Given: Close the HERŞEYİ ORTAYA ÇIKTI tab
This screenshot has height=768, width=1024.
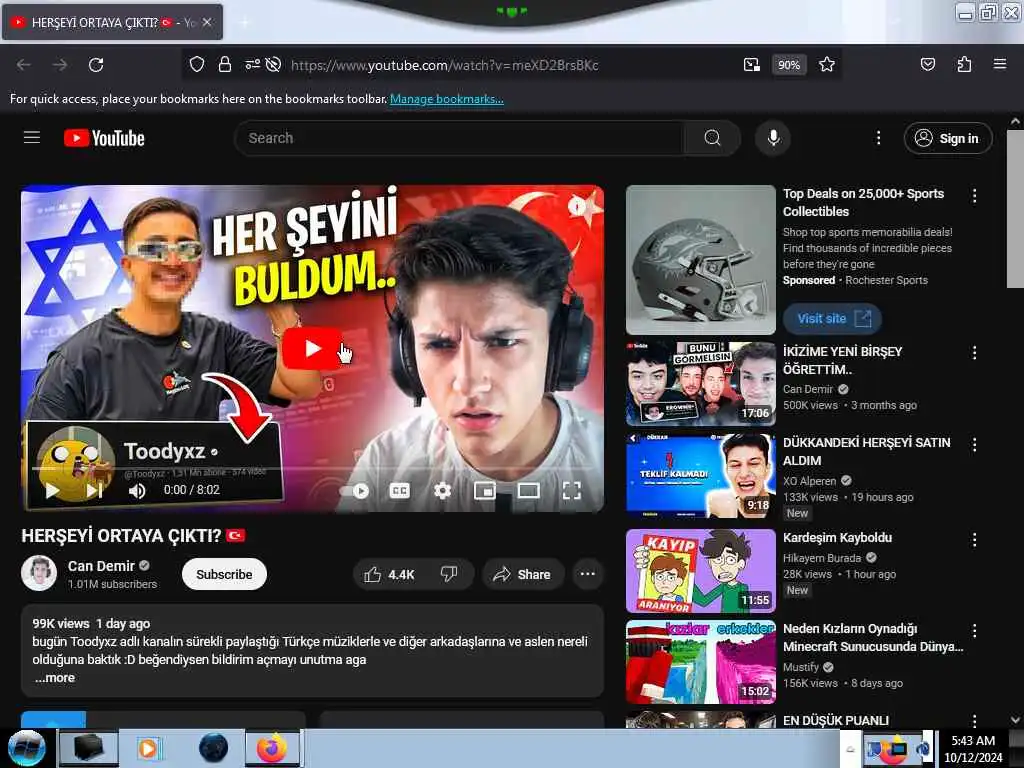Looking at the screenshot, I should pos(206,22).
